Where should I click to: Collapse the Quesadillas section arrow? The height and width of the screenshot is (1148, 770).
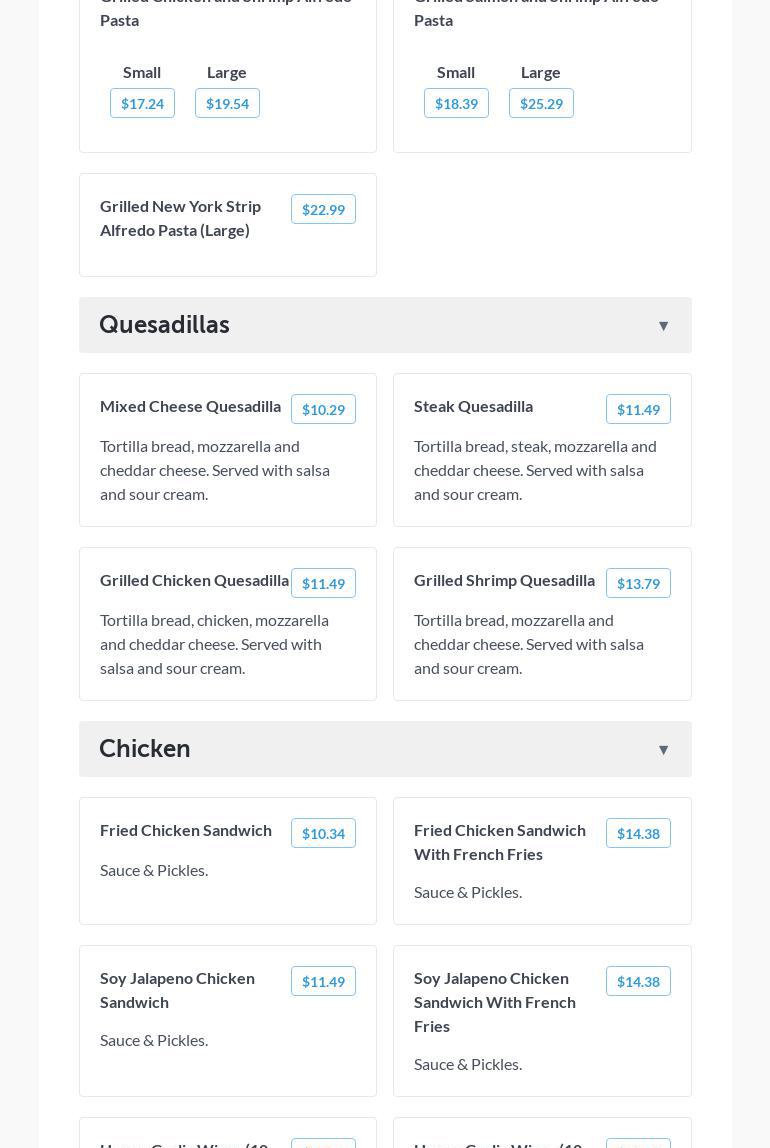663,326
